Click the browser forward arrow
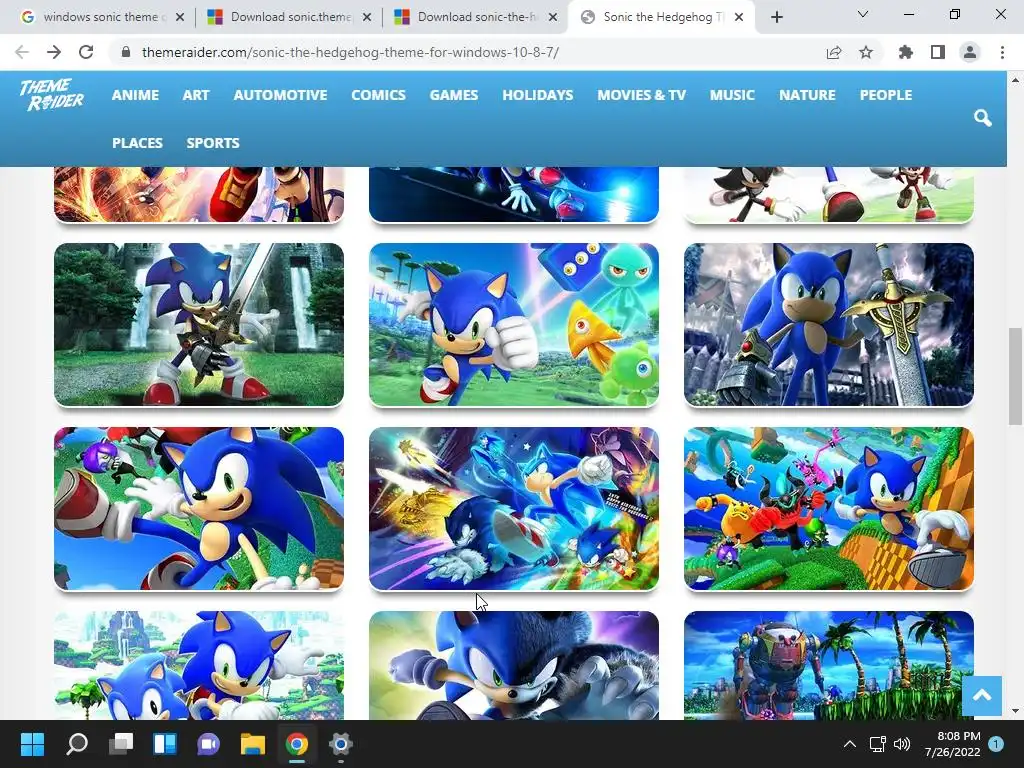Image resolution: width=1024 pixels, height=768 pixels. pyautogui.click(x=54, y=52)
